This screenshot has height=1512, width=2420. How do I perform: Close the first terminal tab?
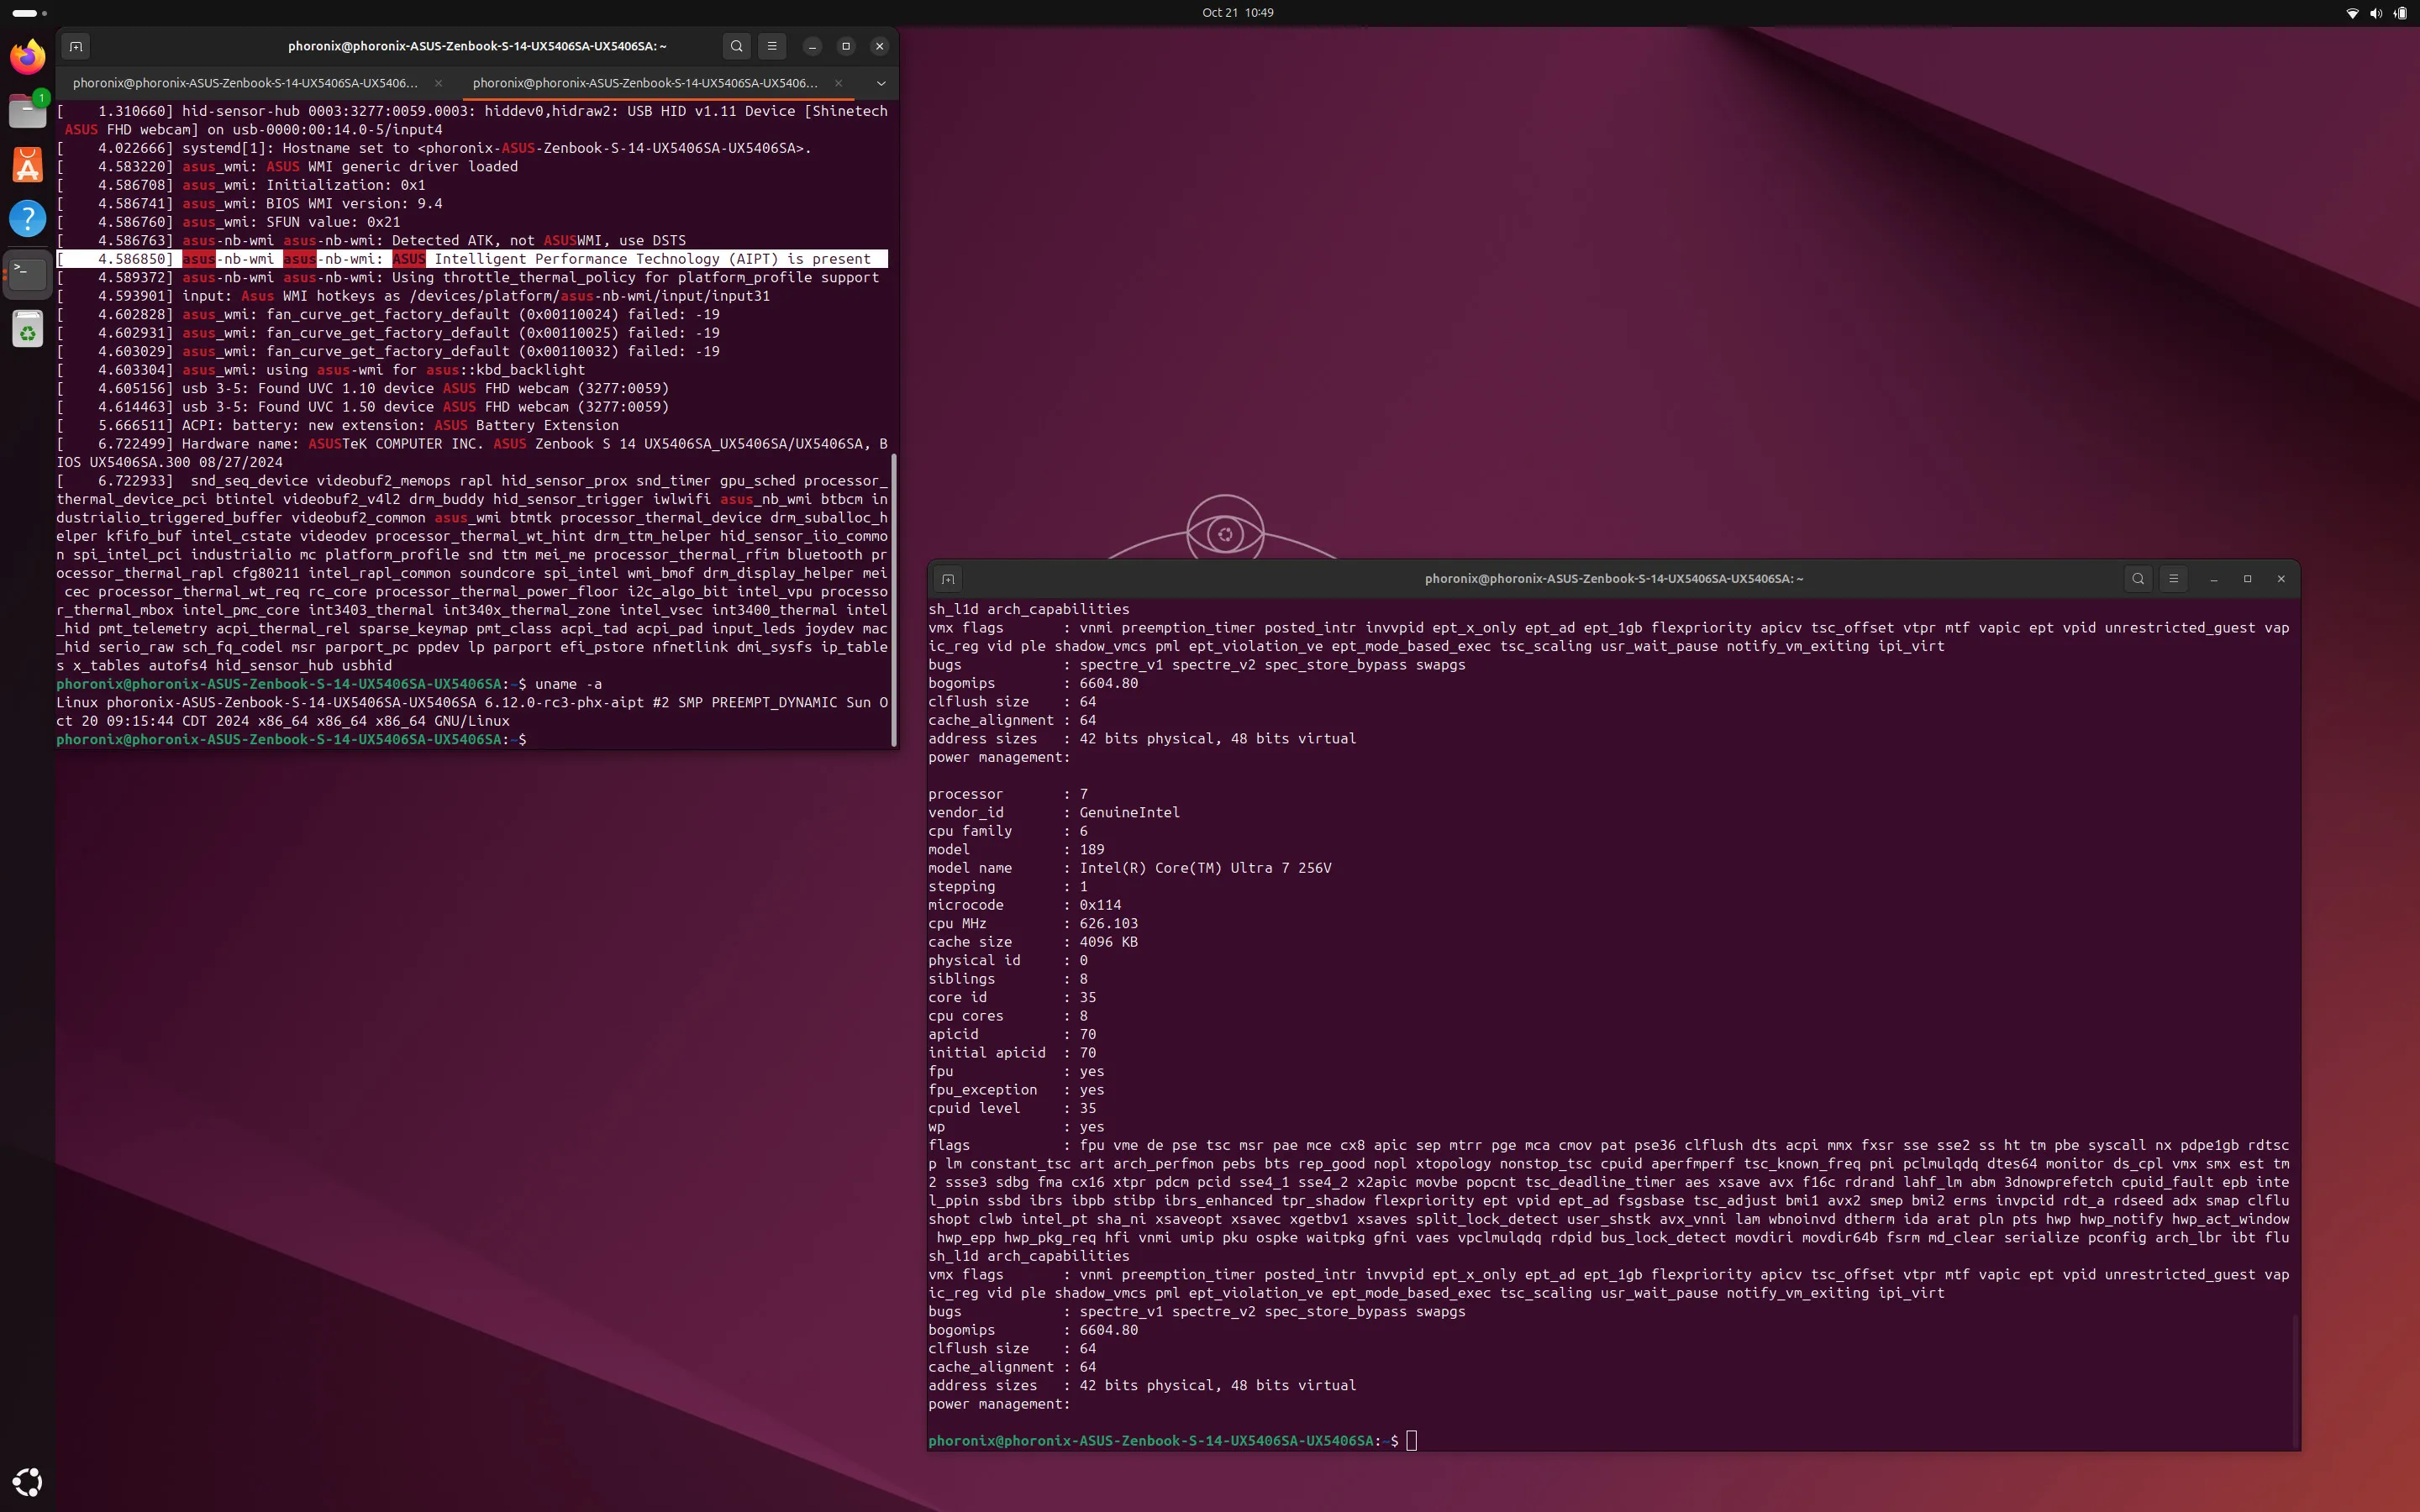pyautogui.click(x=438, y=83)
